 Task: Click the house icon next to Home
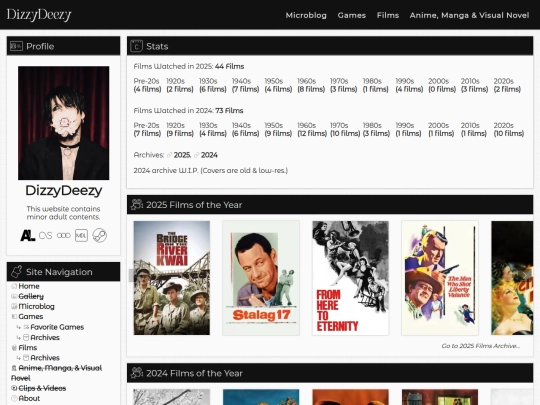coord(14,286)
